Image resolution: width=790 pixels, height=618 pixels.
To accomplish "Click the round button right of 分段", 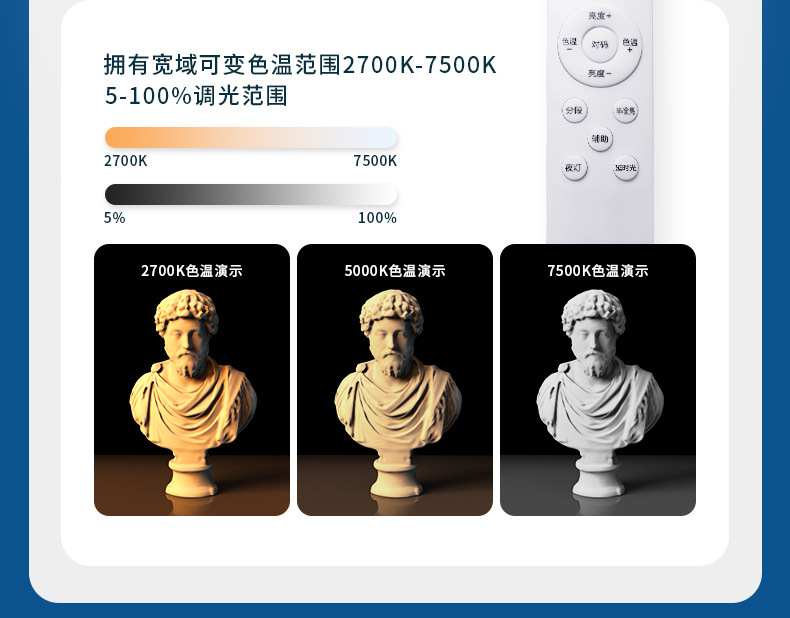I will pyautogui.click(x=626, y=110).
